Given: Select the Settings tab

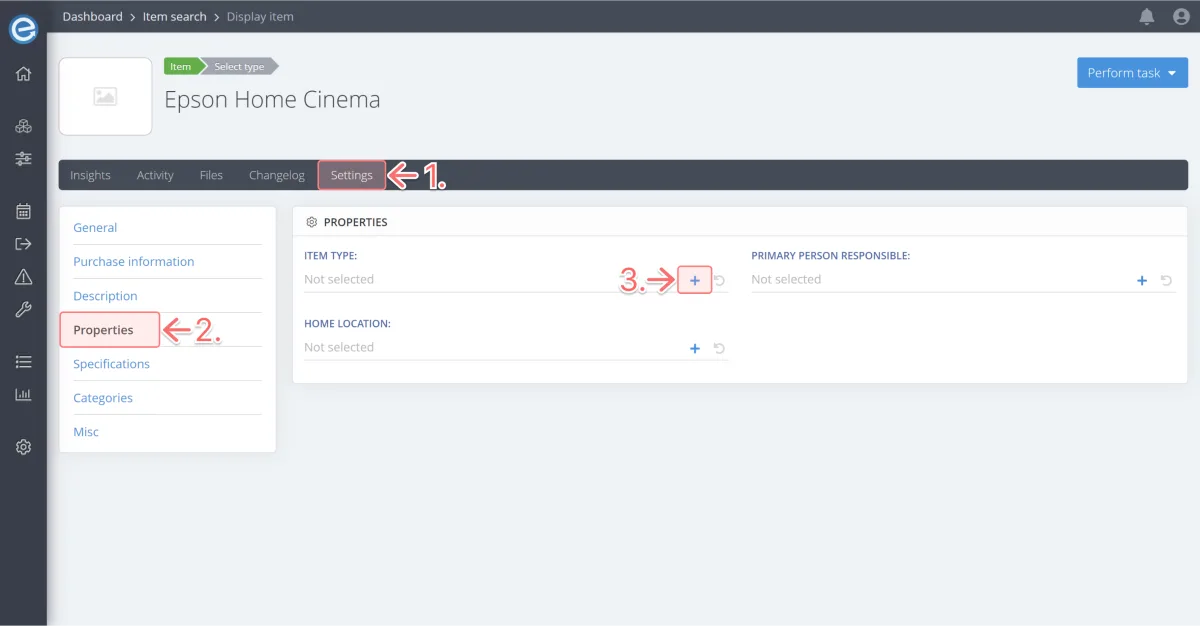Looking at the screenshot, I should (352, 175).
